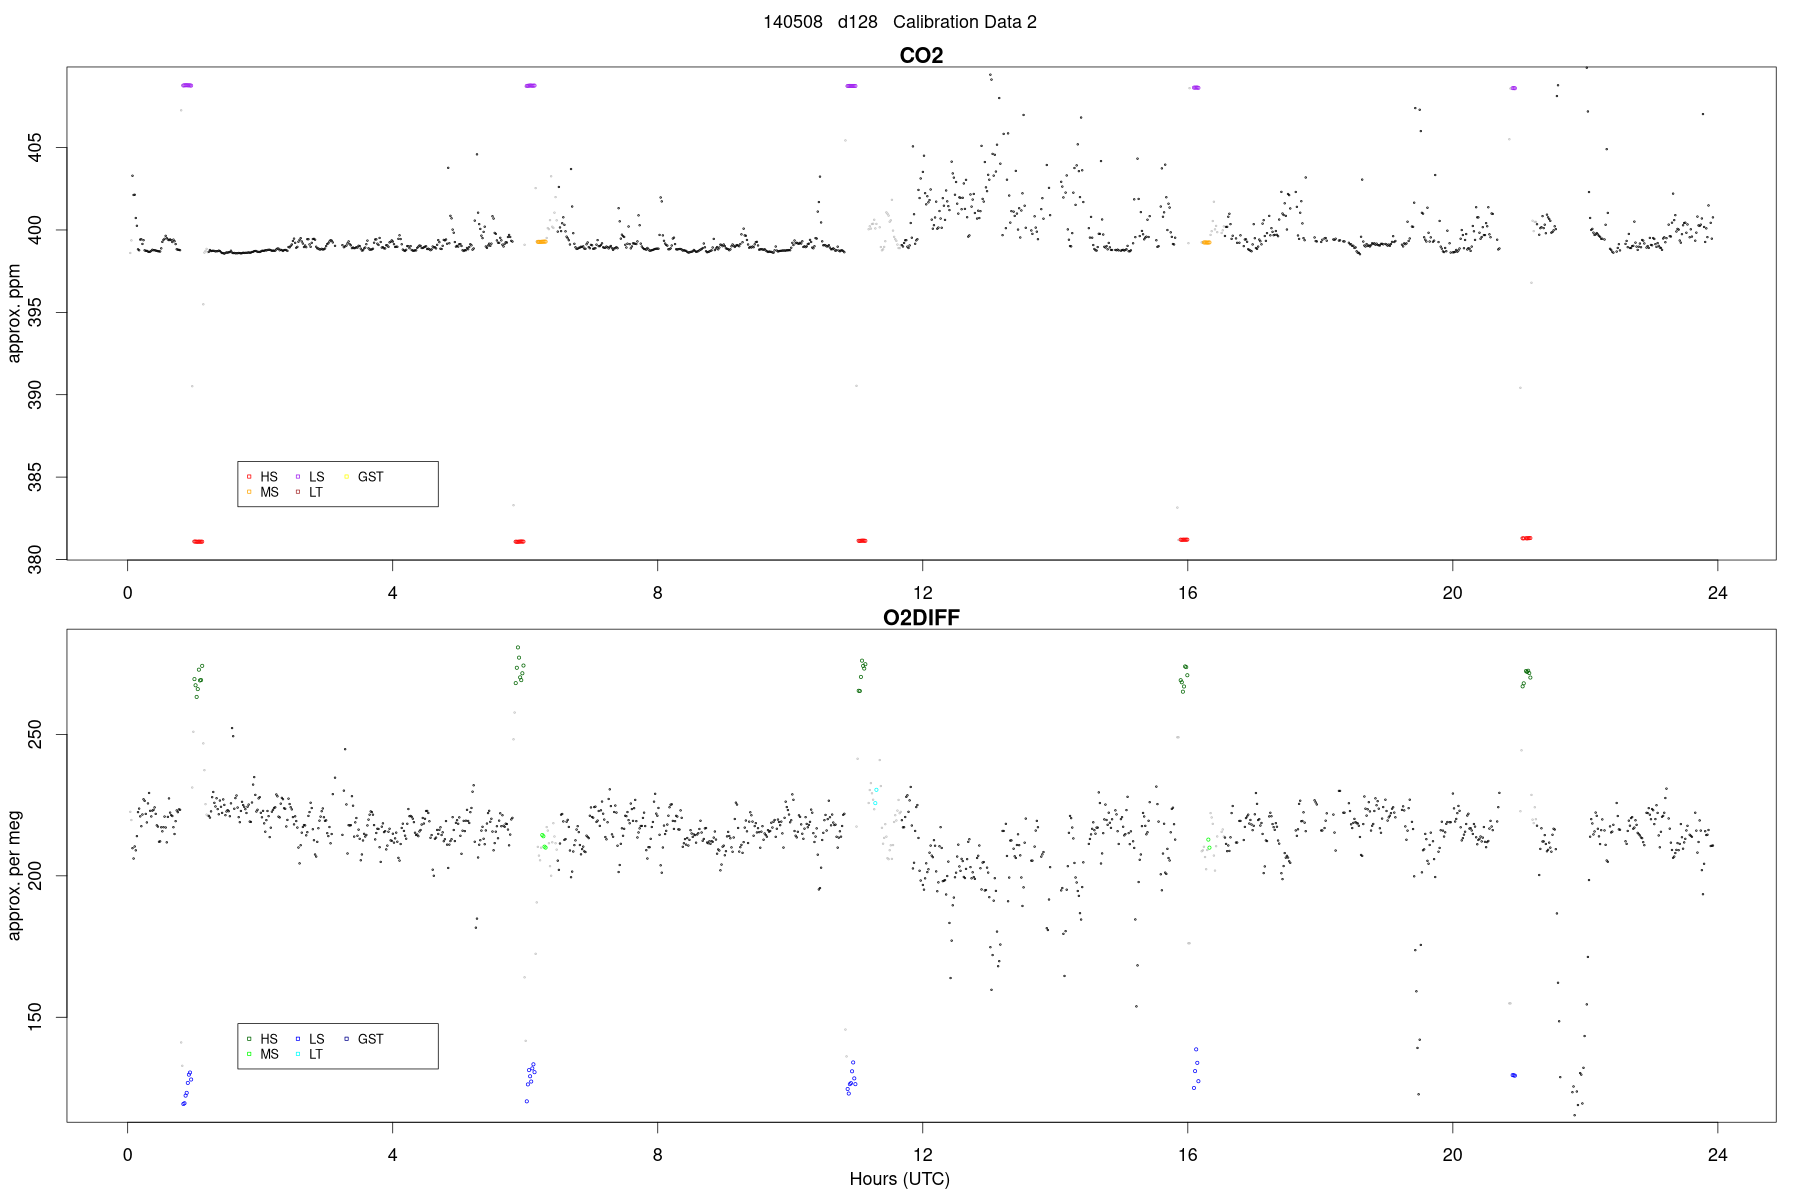Viewport: 1800px width, 1200px height.
Task: Click the '0' tick on CO2 x-axis
Action: point(128,593)
